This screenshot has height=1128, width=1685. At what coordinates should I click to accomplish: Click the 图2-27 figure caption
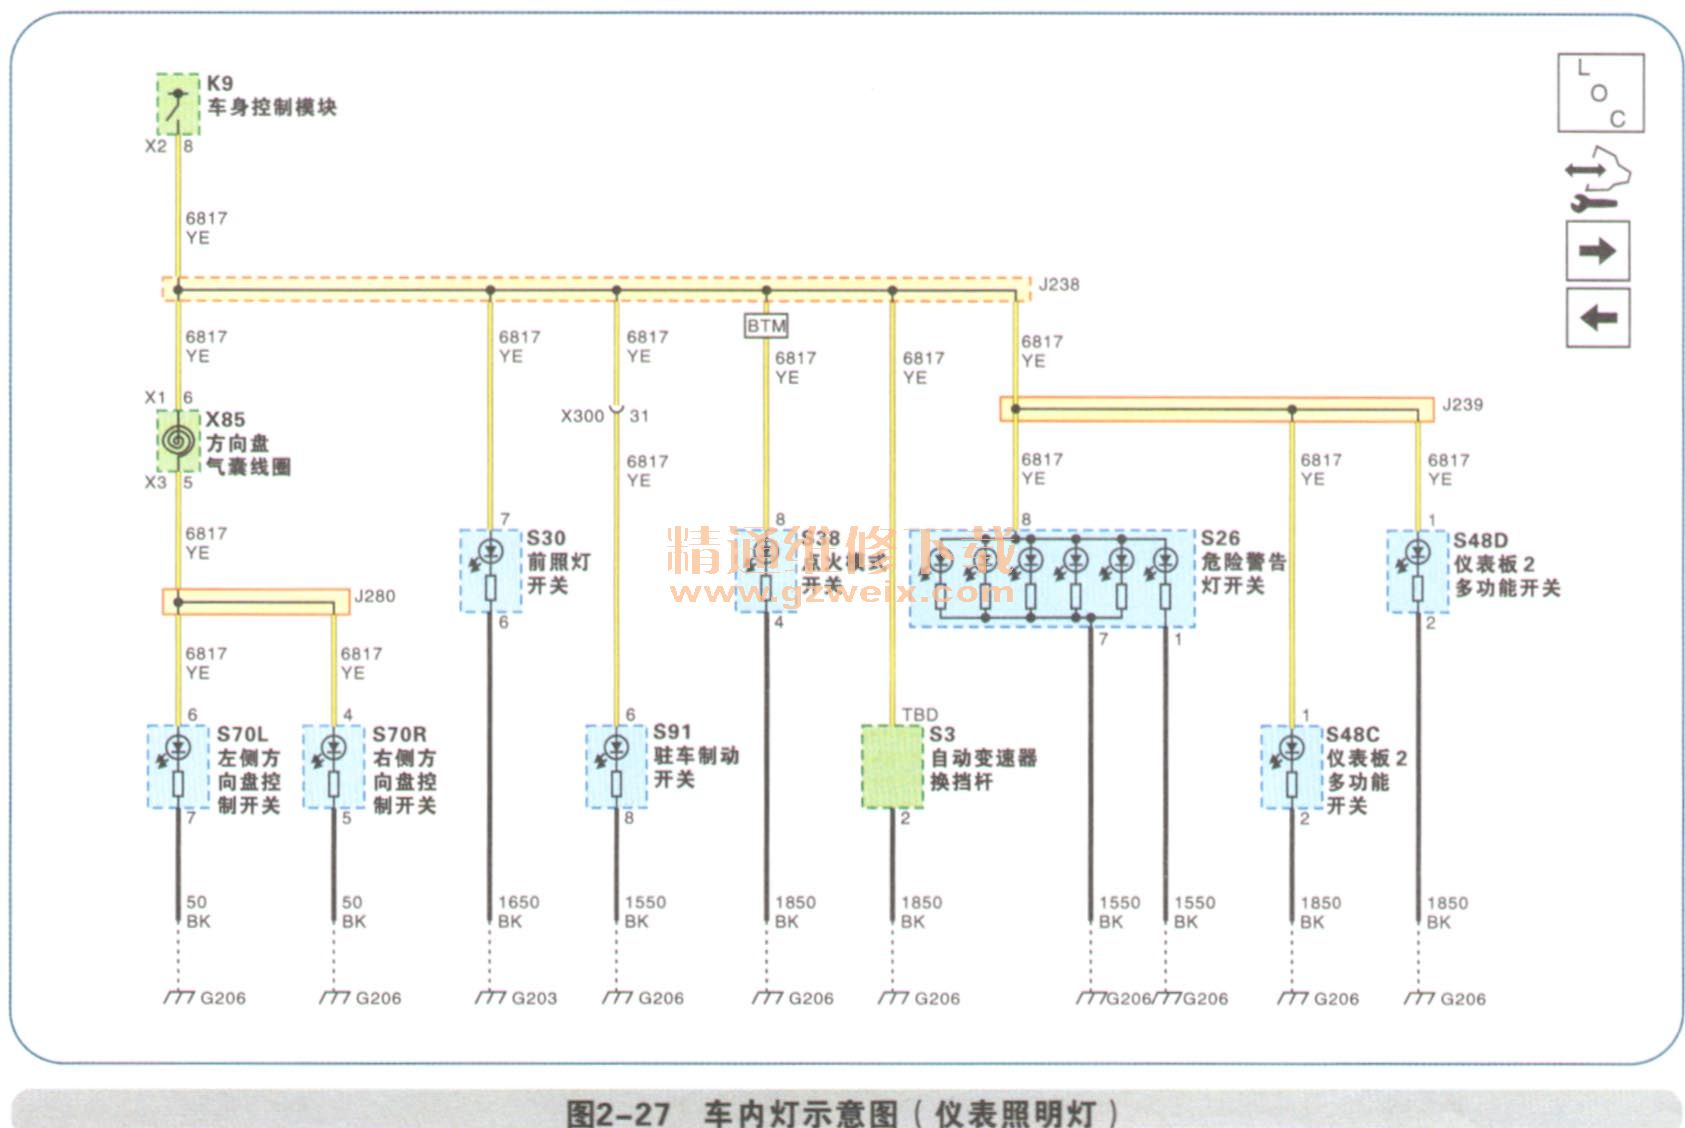tap(842, 1113)
